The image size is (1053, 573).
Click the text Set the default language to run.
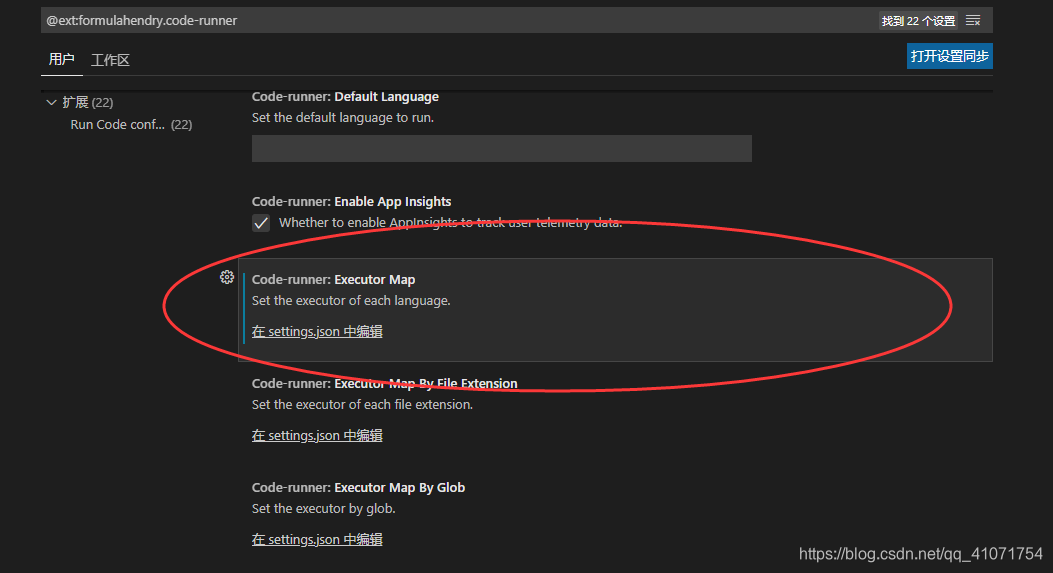(343, 118)
